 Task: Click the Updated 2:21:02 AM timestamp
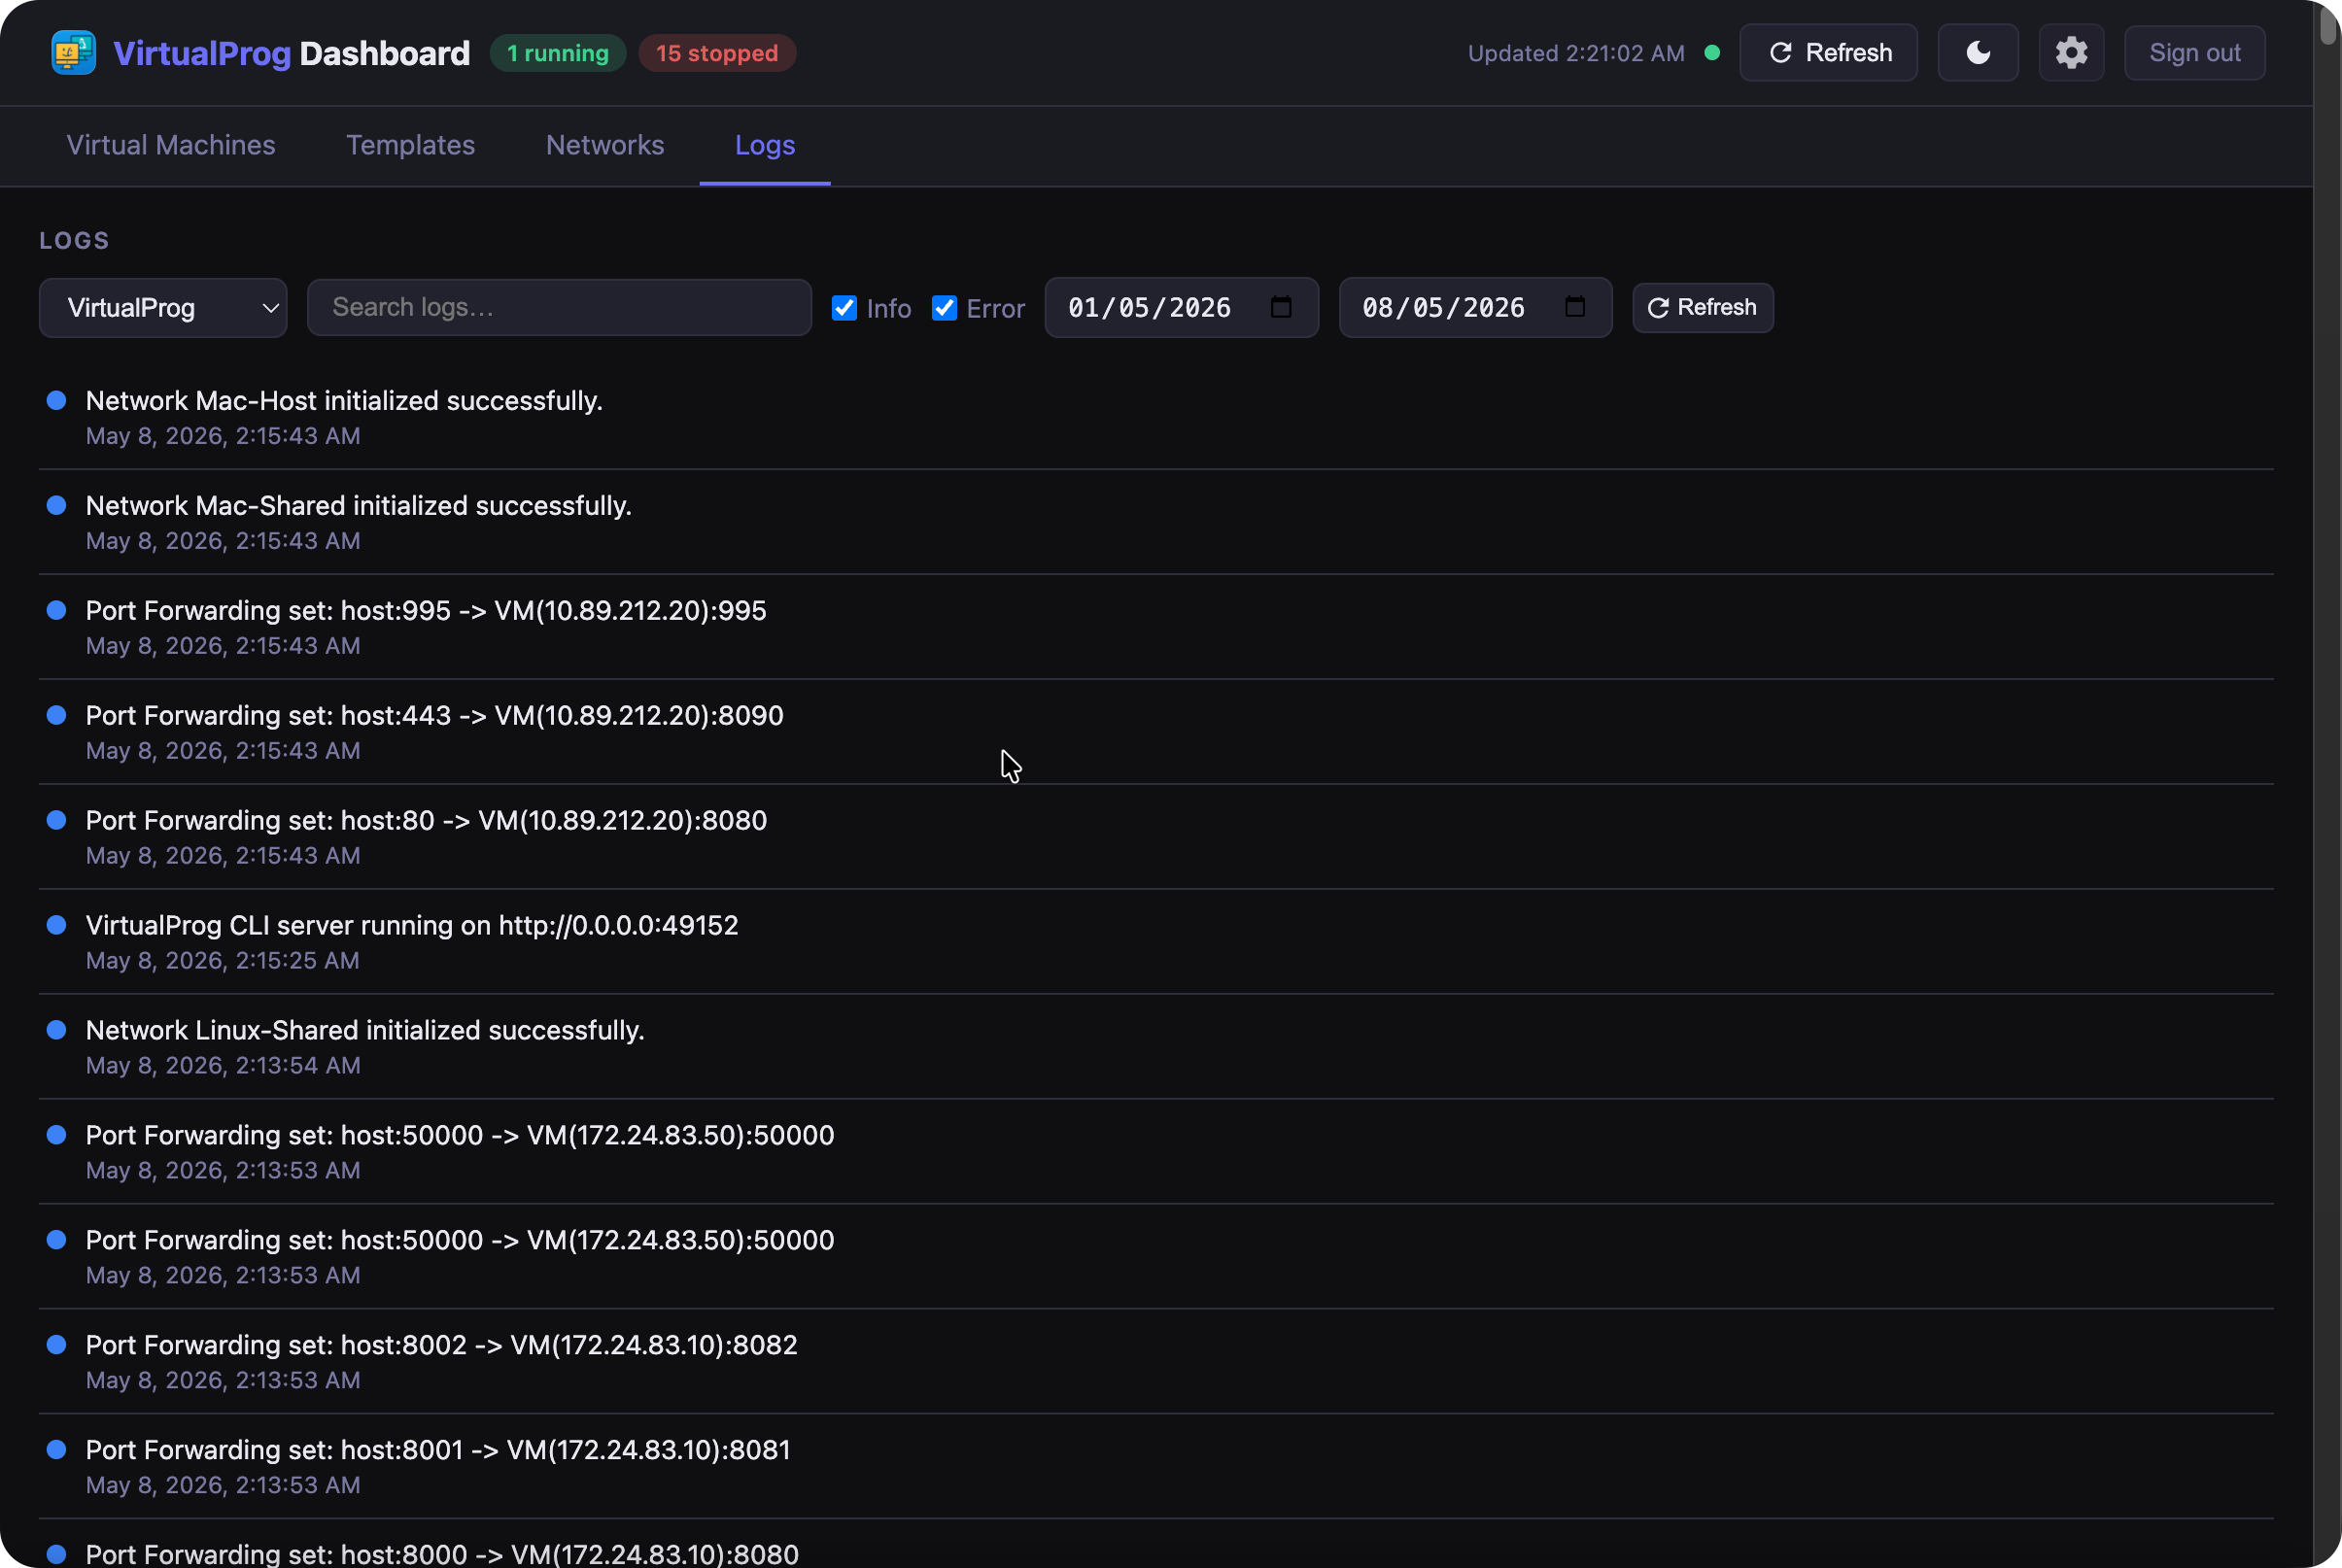(x=1576, y=53)
